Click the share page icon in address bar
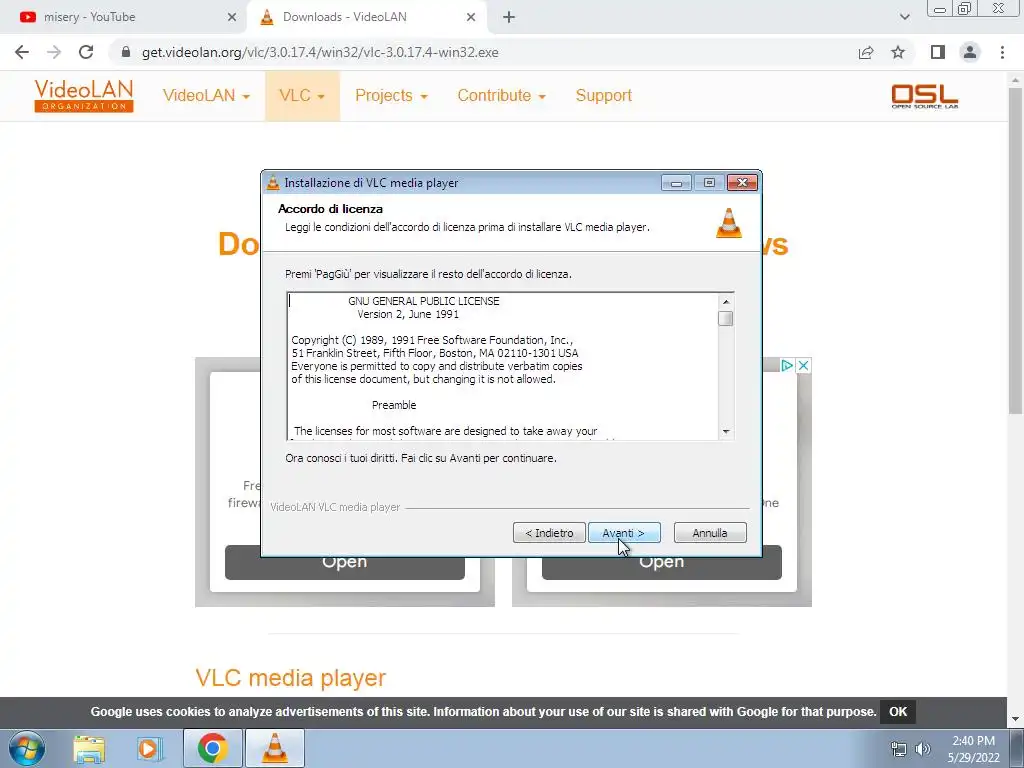 [866, 52]
